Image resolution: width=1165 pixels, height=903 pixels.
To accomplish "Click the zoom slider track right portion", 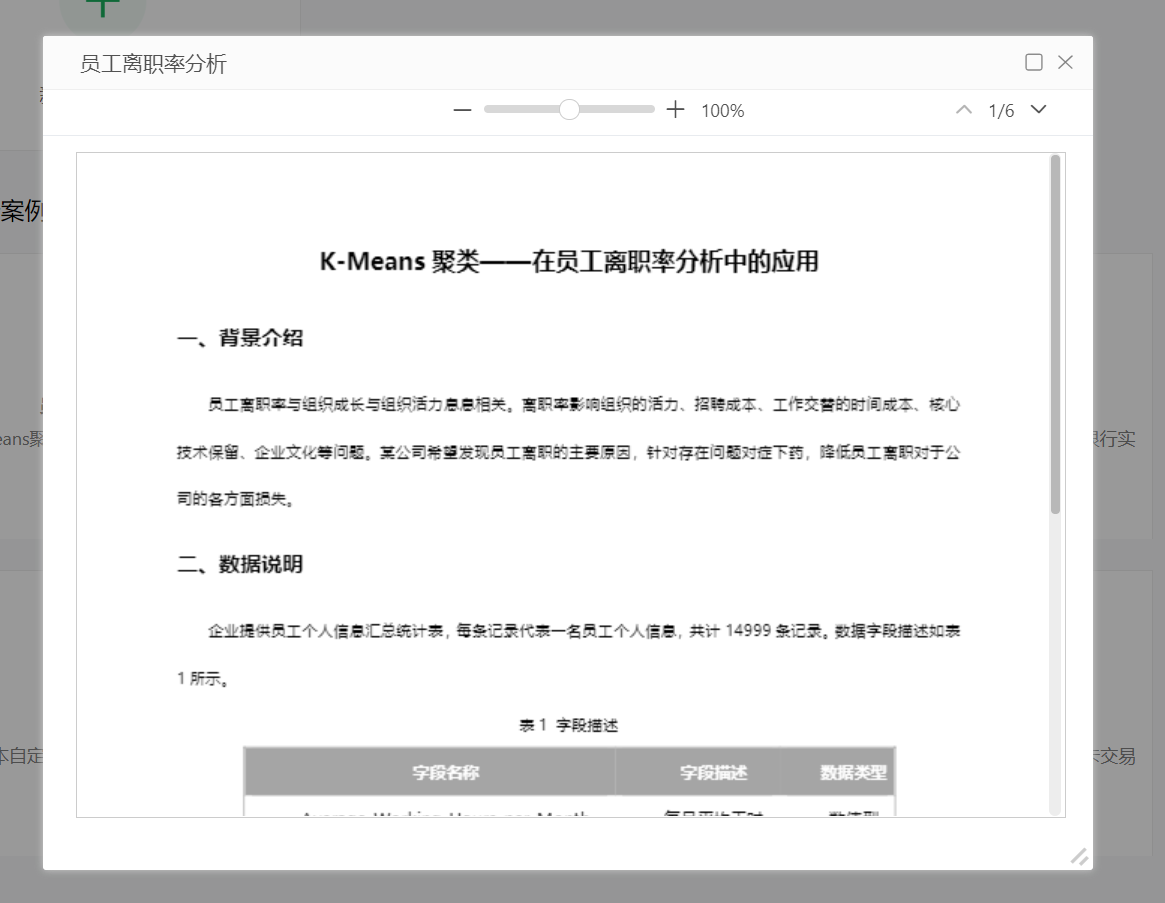I will point(617,109).
